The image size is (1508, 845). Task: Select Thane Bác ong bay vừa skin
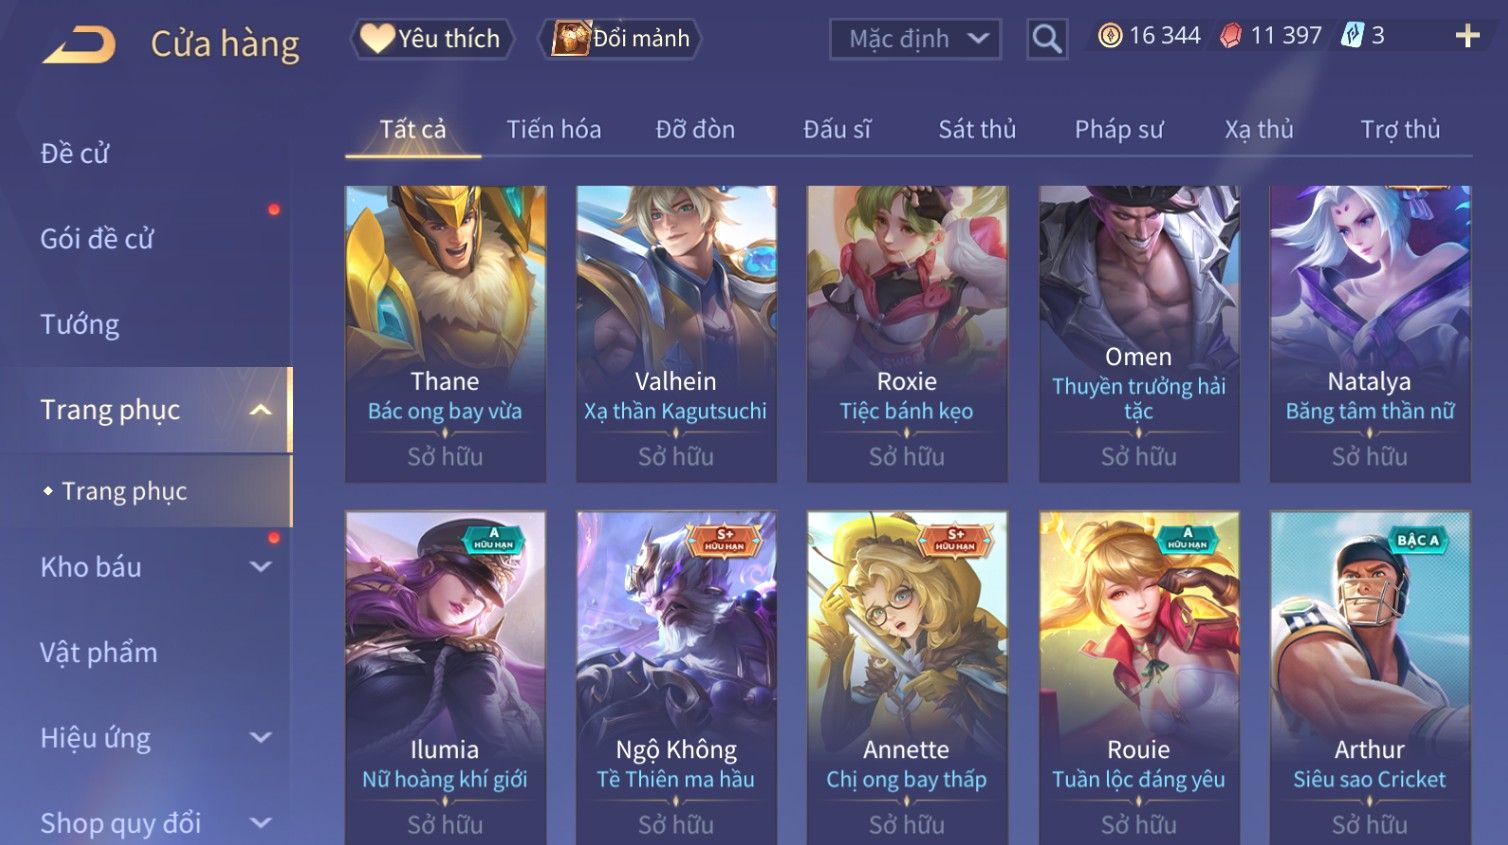pos(445,334)
